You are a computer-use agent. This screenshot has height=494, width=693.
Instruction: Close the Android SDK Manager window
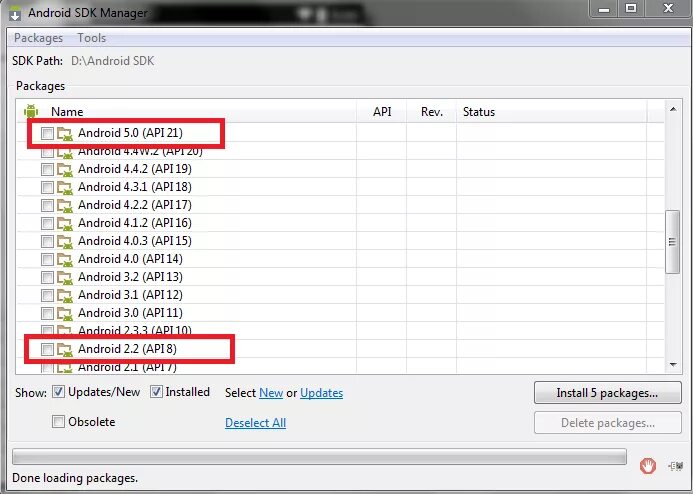tap(667, 9)
